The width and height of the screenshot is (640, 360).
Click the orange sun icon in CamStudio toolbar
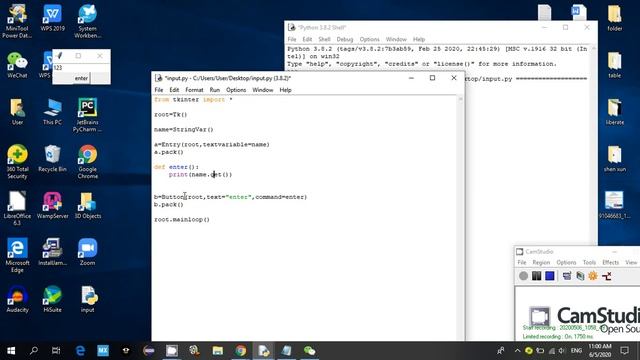pos(593,276)
